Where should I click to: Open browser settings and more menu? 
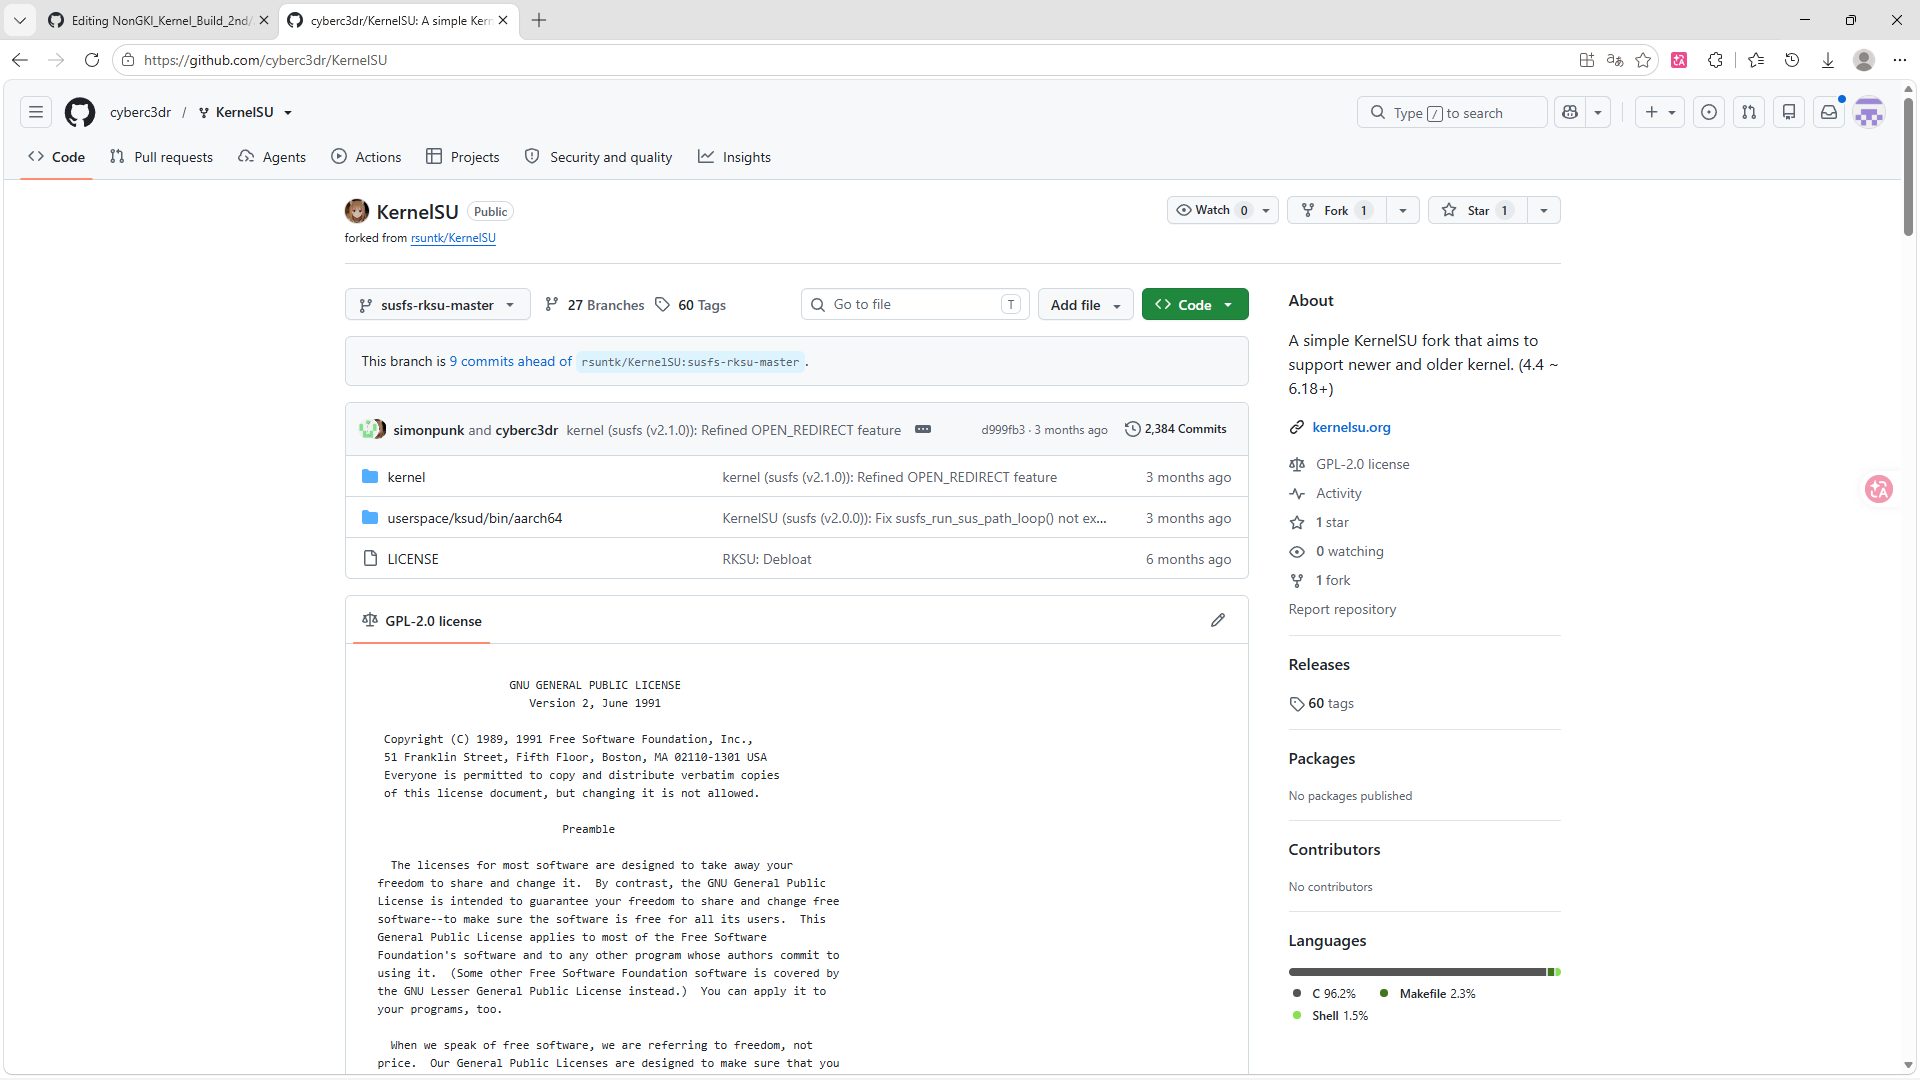[1900, 60]
